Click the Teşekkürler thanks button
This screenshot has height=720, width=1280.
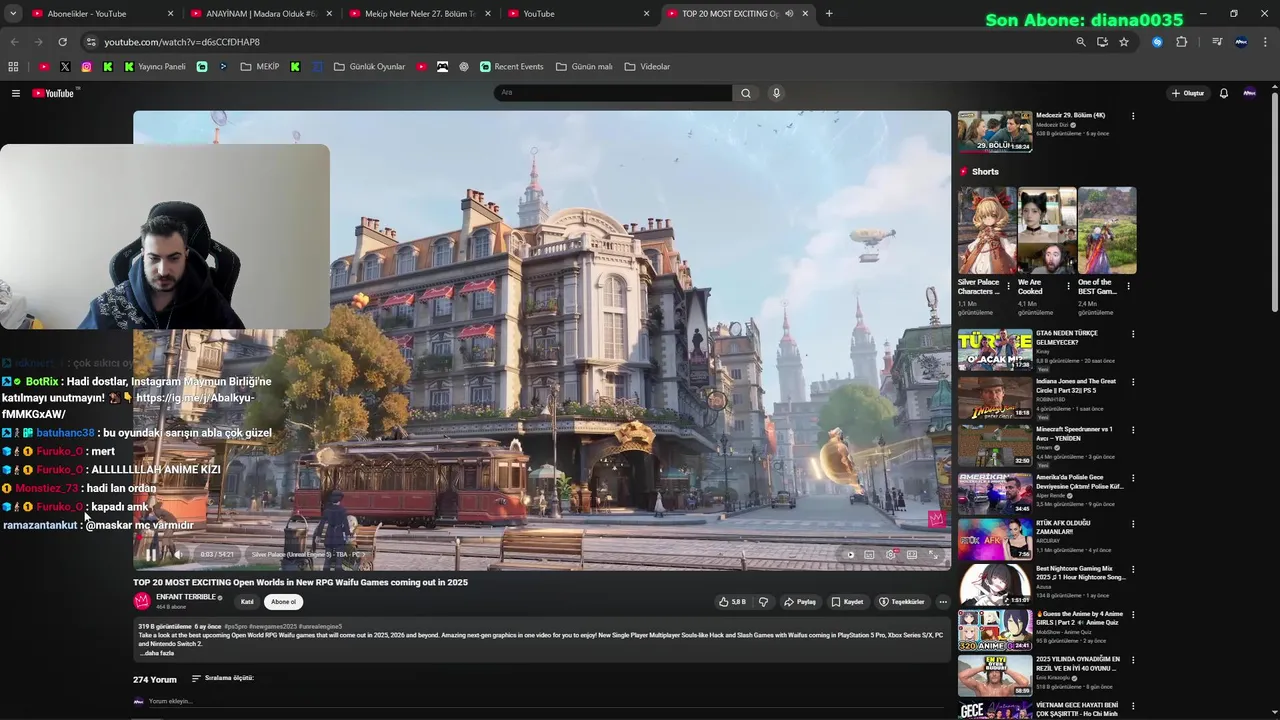tap(901, 602)
